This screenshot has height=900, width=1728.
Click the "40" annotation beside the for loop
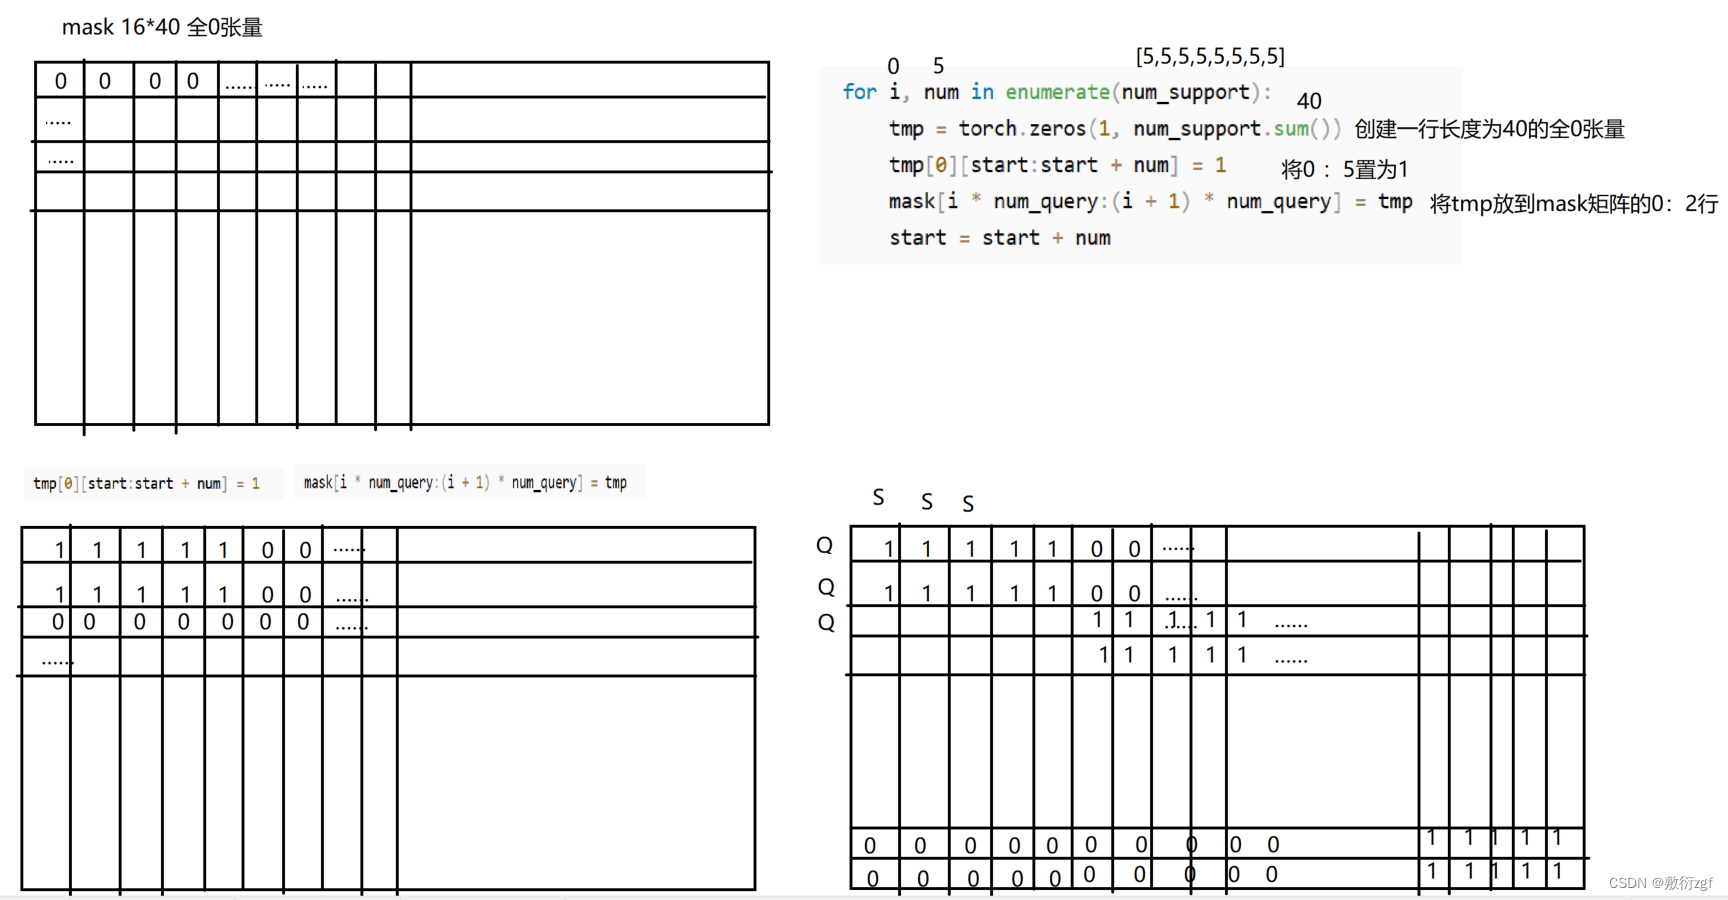pos(1309,101)
